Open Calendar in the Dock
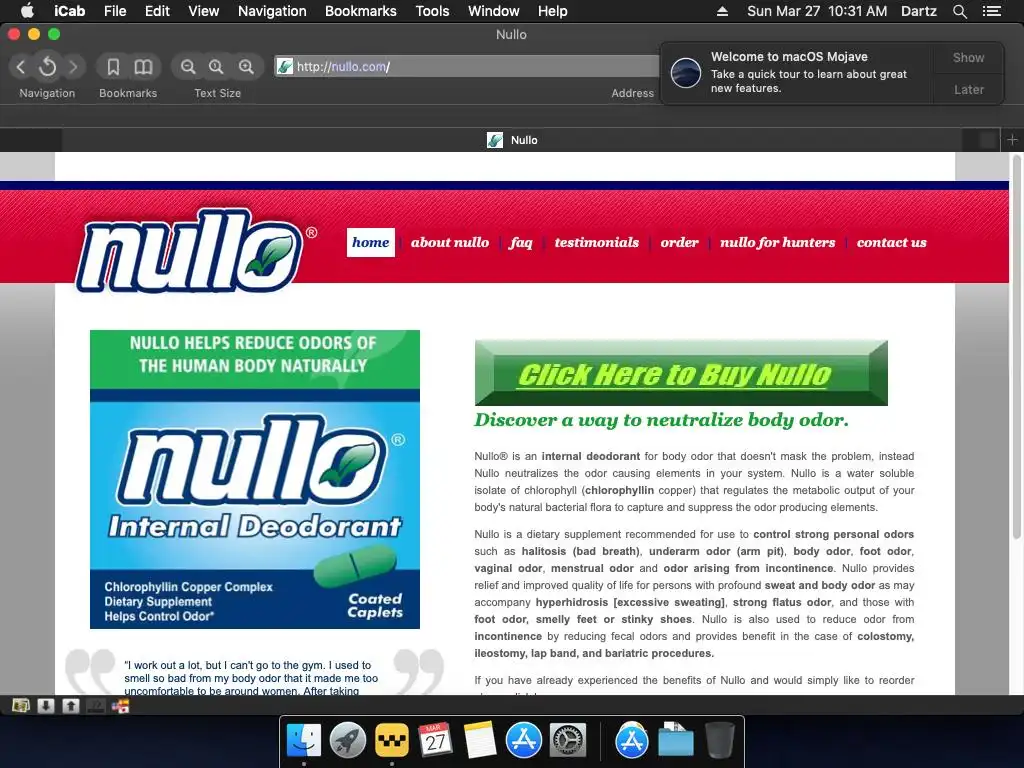The width and height of the screenshot is (1024, 768). coord(436,741)
